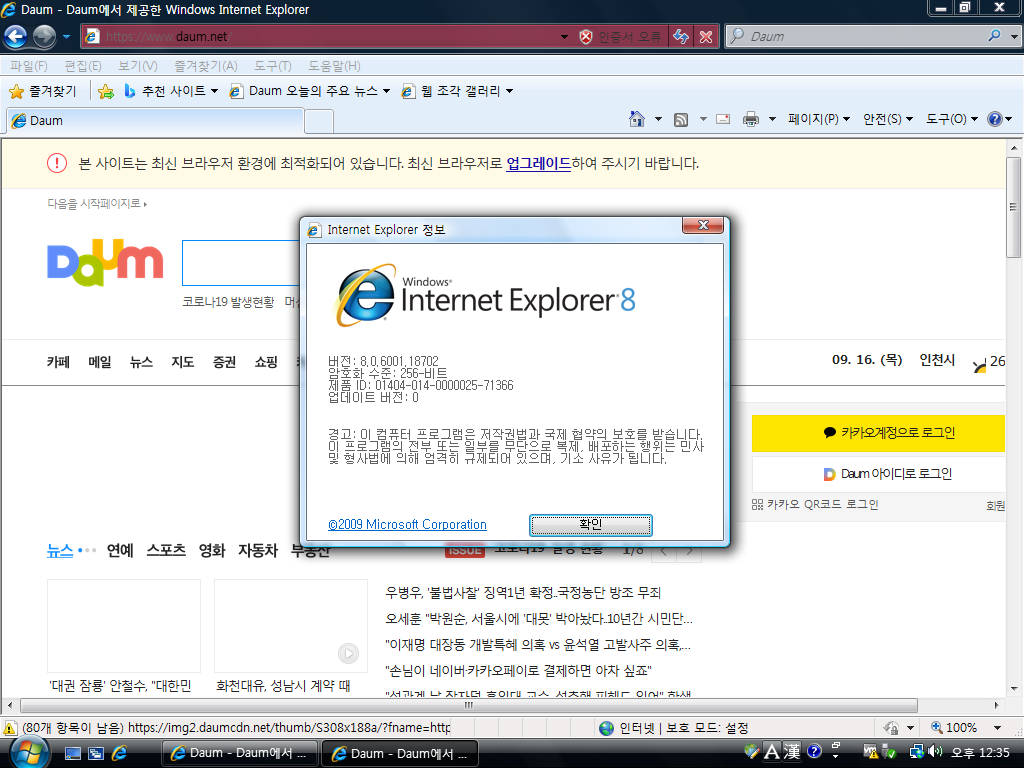The image size is (1024, 768).
Task: Select the 자동차 news category tab
Action: click(258, 551)
